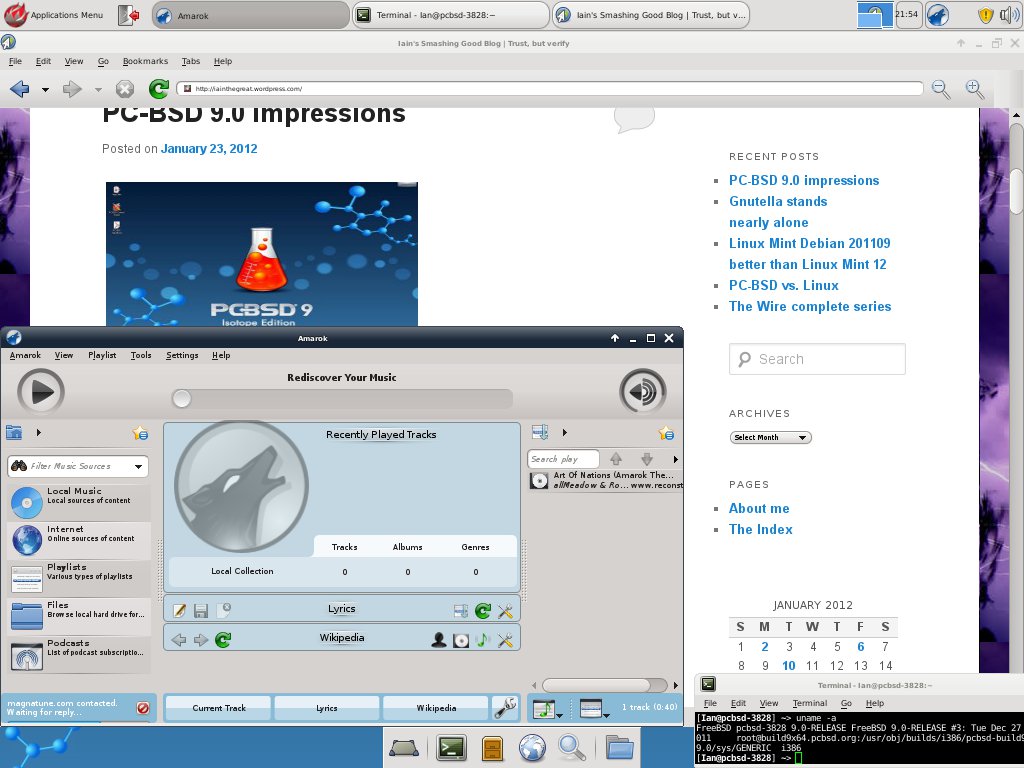Open Tabs menu in browser
Viewport: 1024px width, 768px height.
191,61
